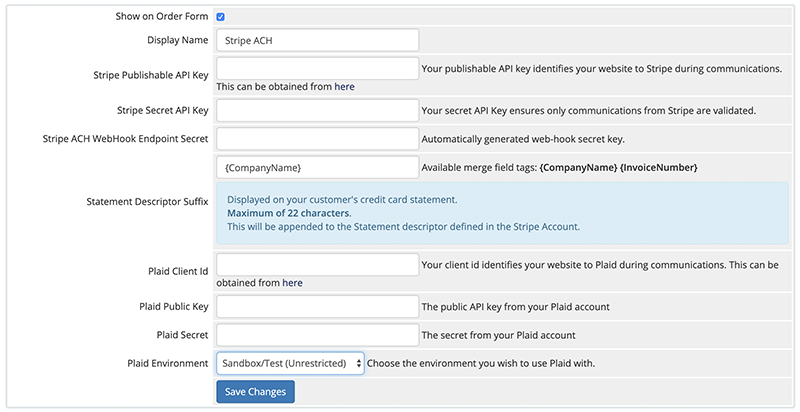
Task: Click the Stripe ACH WebHook Endpoint Secret field
Action: 317,139
